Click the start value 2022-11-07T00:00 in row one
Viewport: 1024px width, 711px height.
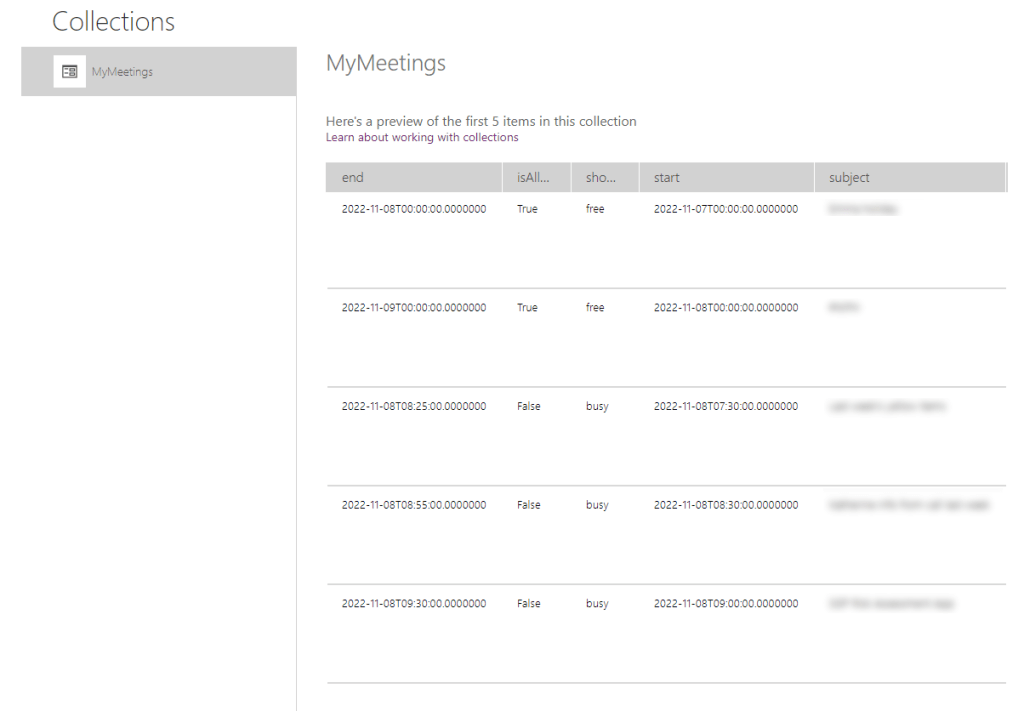(x=727, y=208)
